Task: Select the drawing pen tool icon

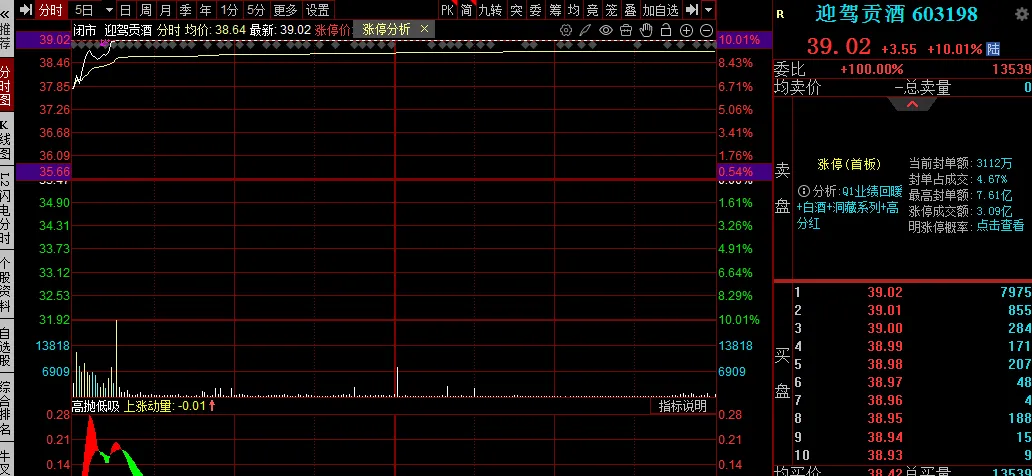Action: 585,30
